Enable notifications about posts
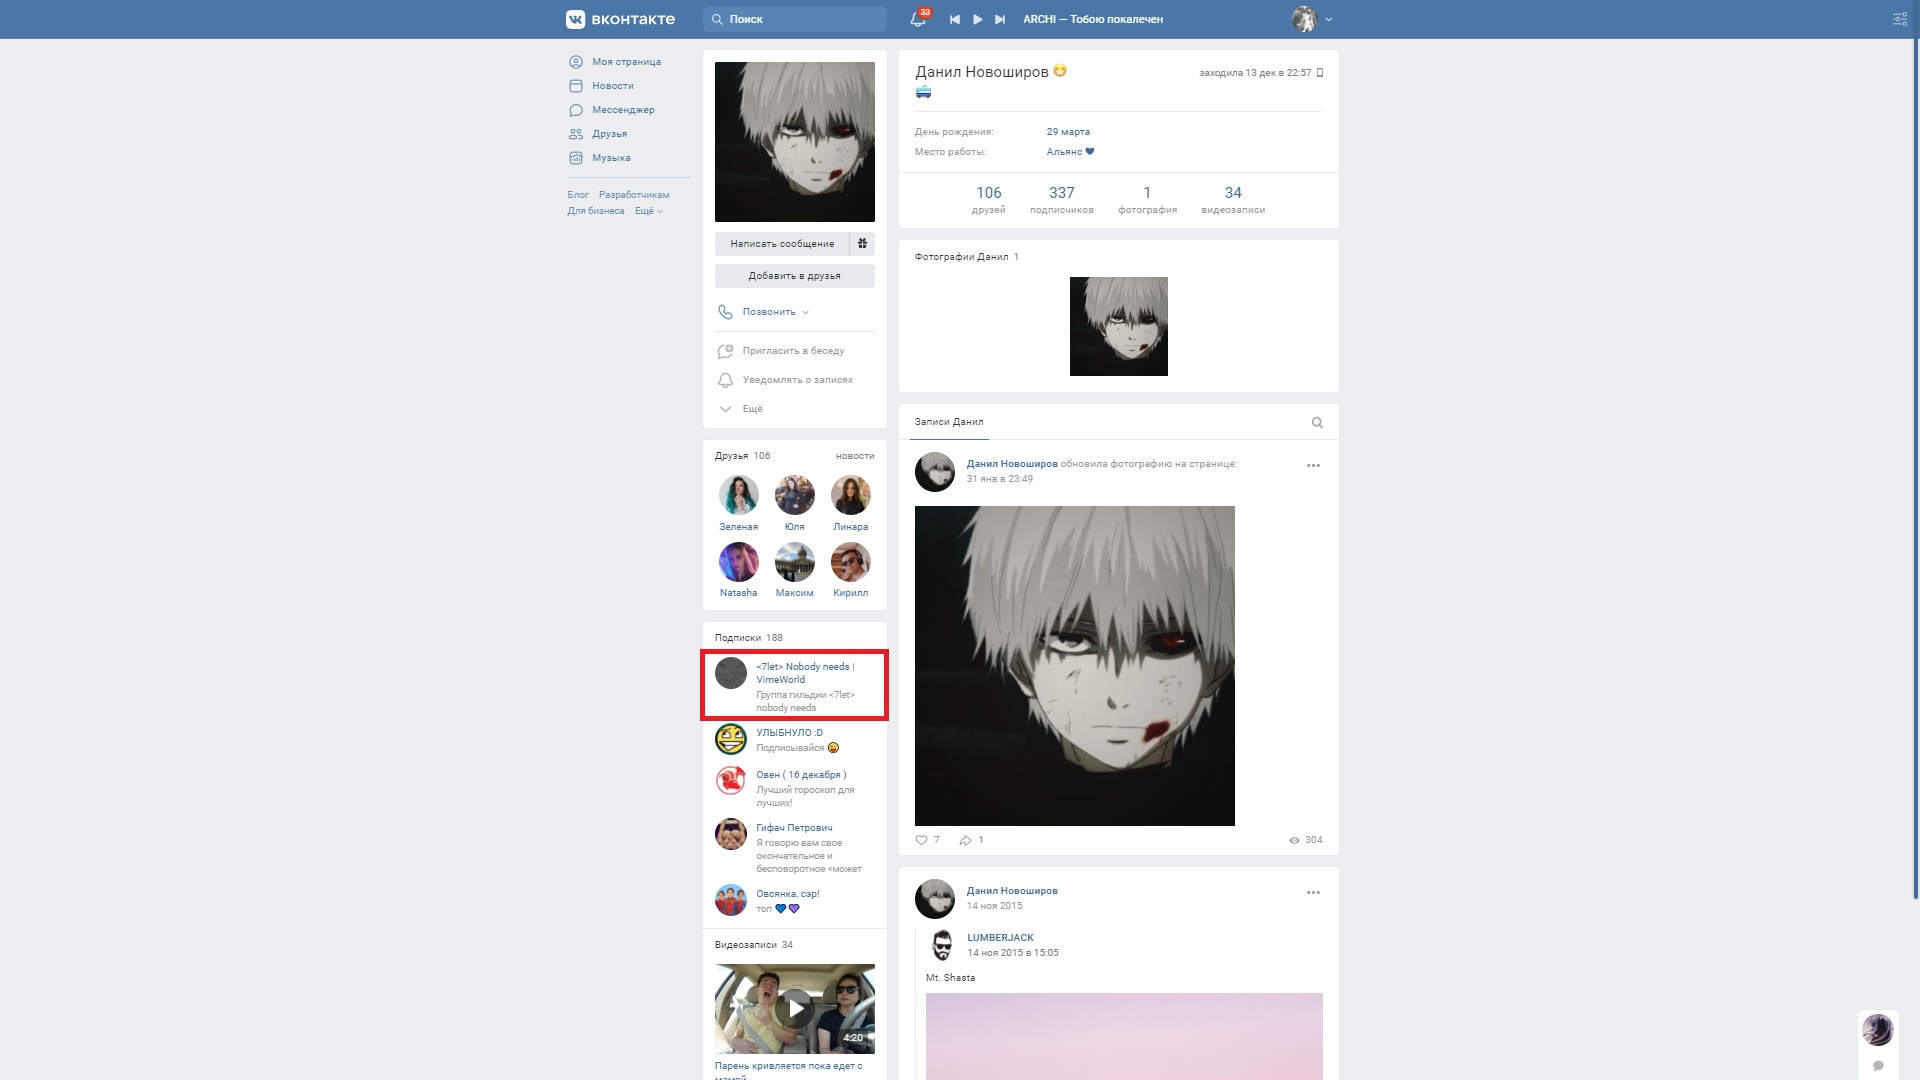Viewport: 1920px width, 1080px height. pyautogui.click(x=796, y=380)
